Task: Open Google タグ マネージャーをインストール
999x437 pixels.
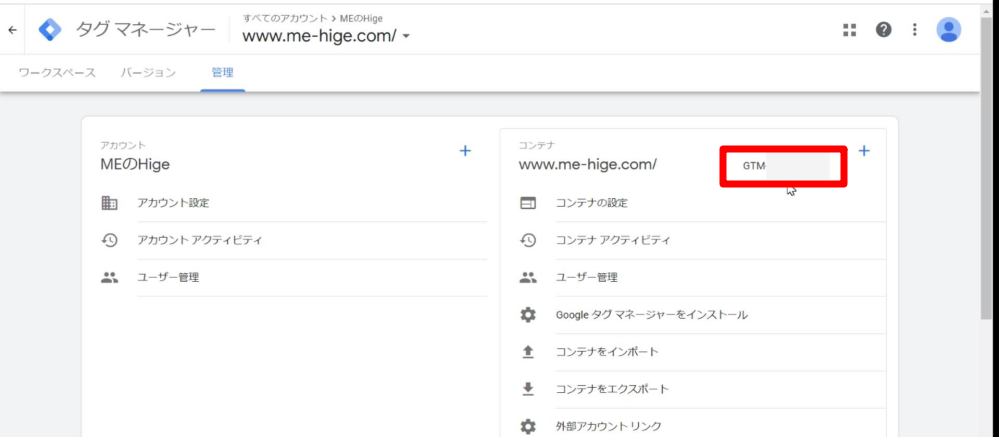Action: [652, 315]
